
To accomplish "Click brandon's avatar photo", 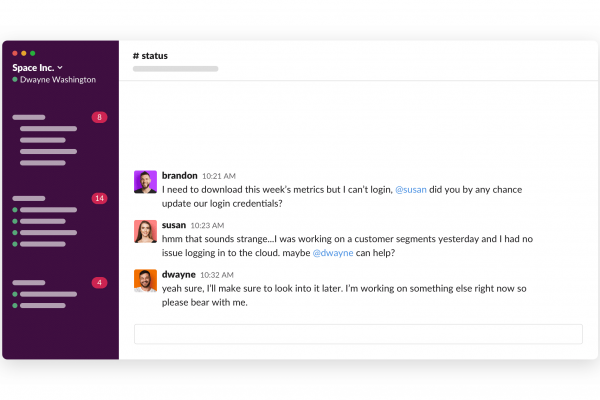I will 145,182.
